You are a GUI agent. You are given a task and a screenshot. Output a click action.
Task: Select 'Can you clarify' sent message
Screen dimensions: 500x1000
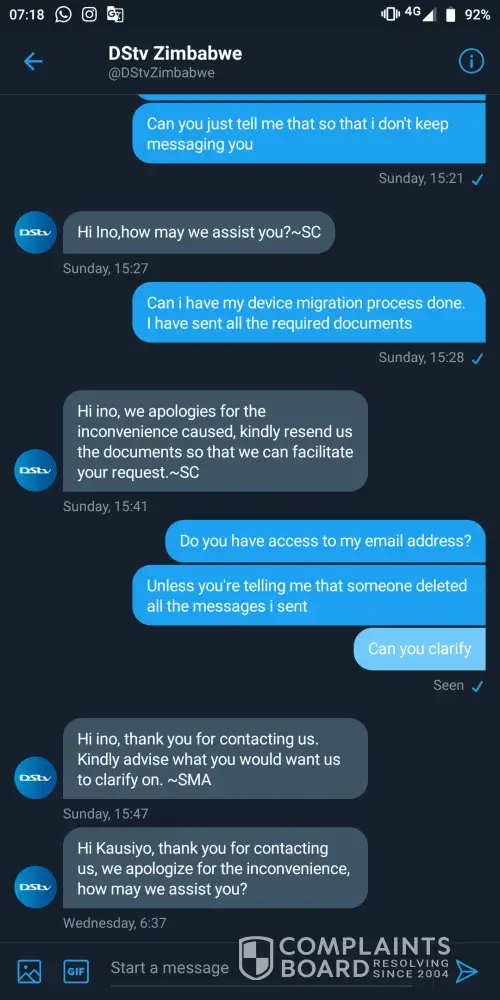point(420,649)
